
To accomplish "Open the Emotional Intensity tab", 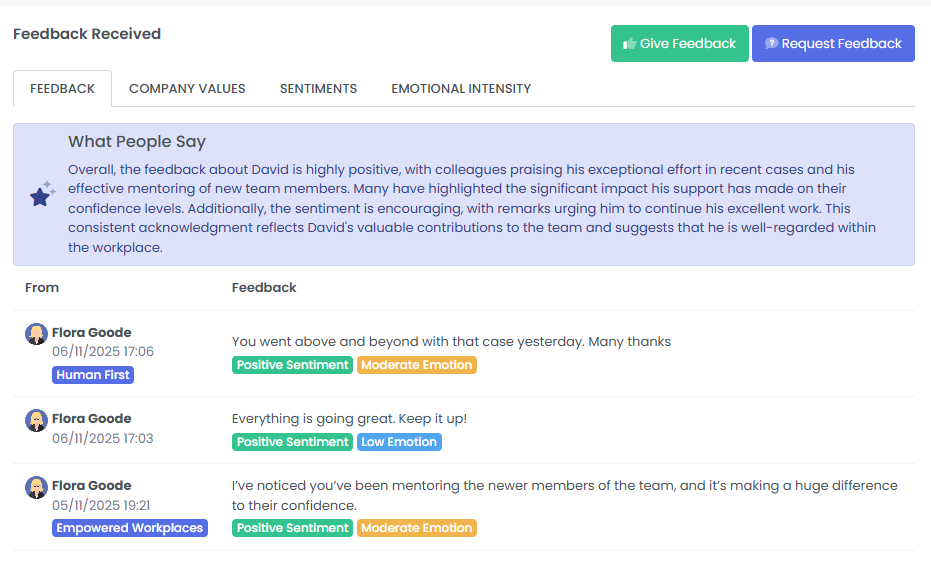I will coord(461,88).
